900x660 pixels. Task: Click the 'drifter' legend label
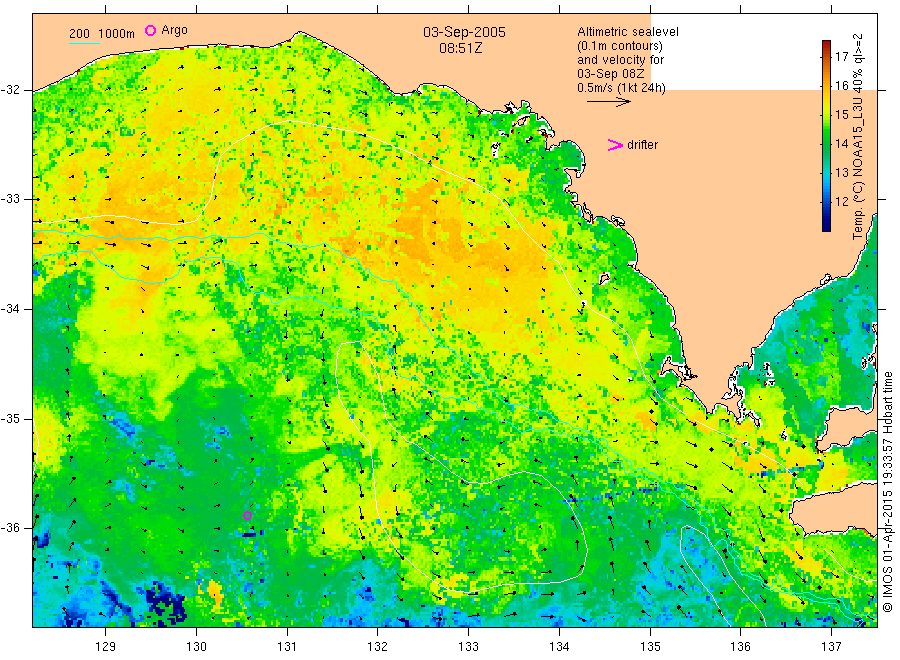coord(642,145)
